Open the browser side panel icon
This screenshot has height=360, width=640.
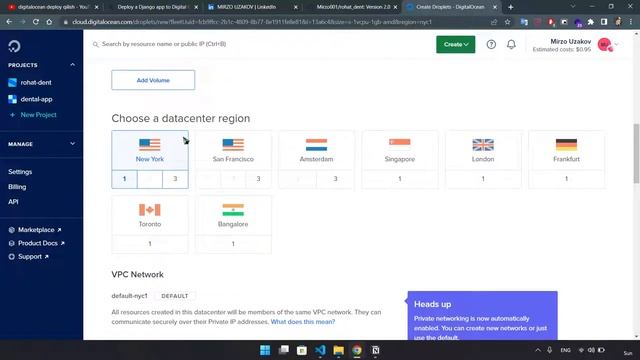click(604, 22)
